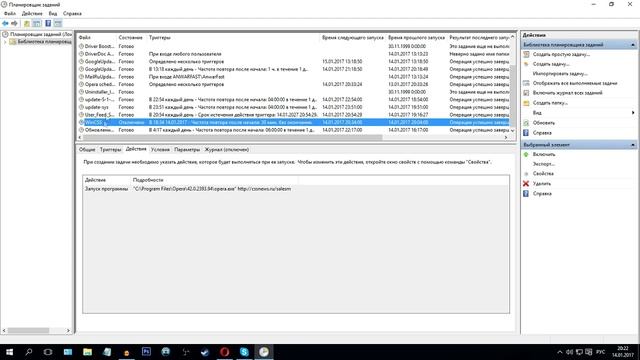Sort by Результат последнего запуска column
This screenshot has height=360, width=640.
pos(478,38)
